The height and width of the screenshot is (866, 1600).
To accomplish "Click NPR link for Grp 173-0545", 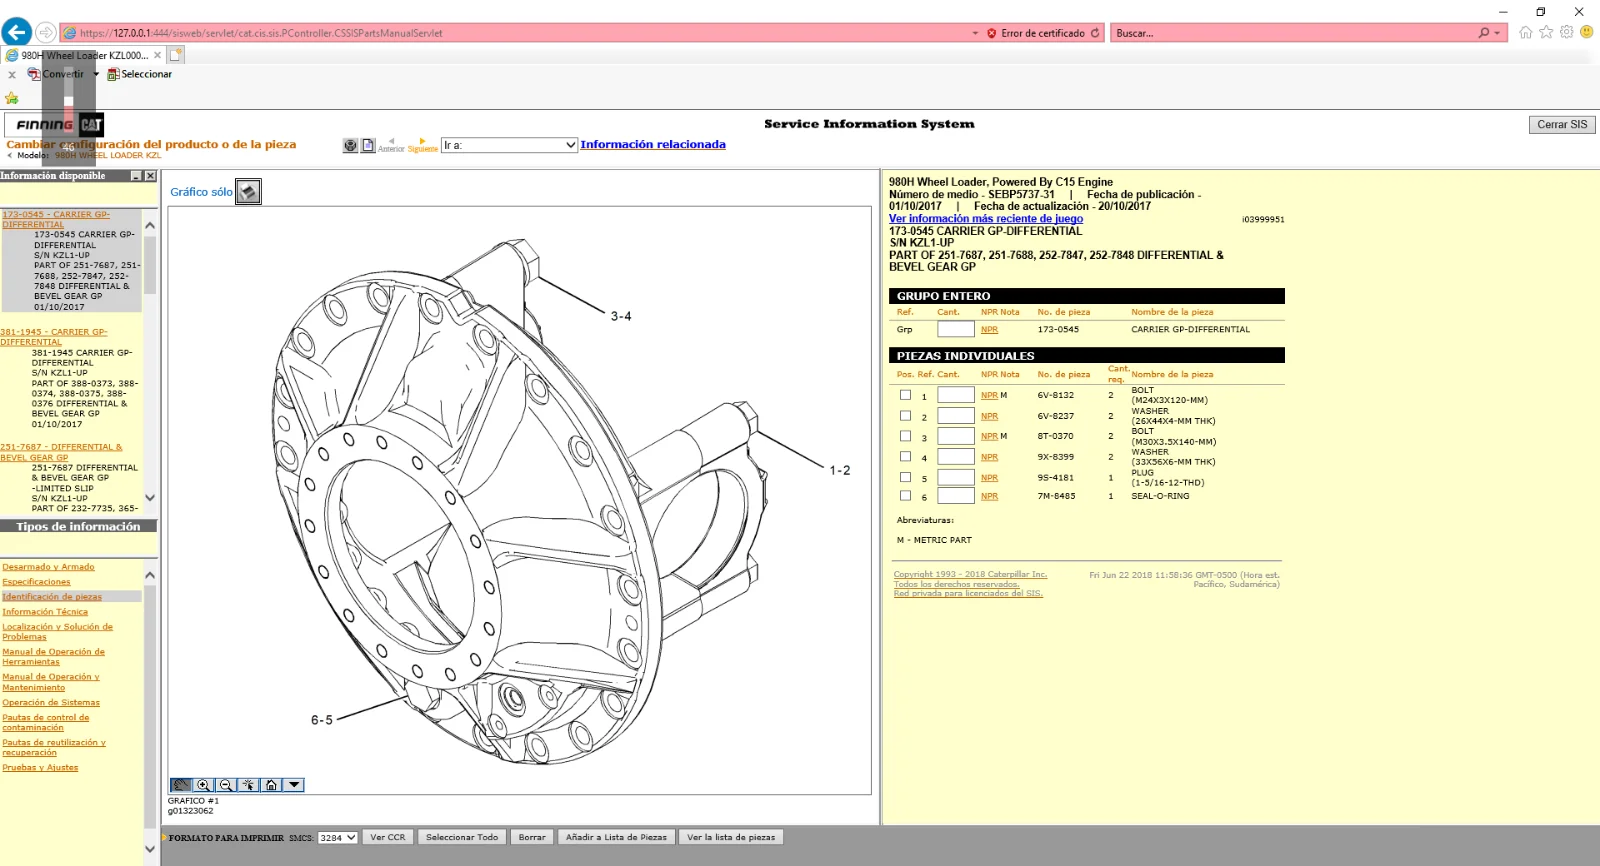I will [x=989, y=330].
